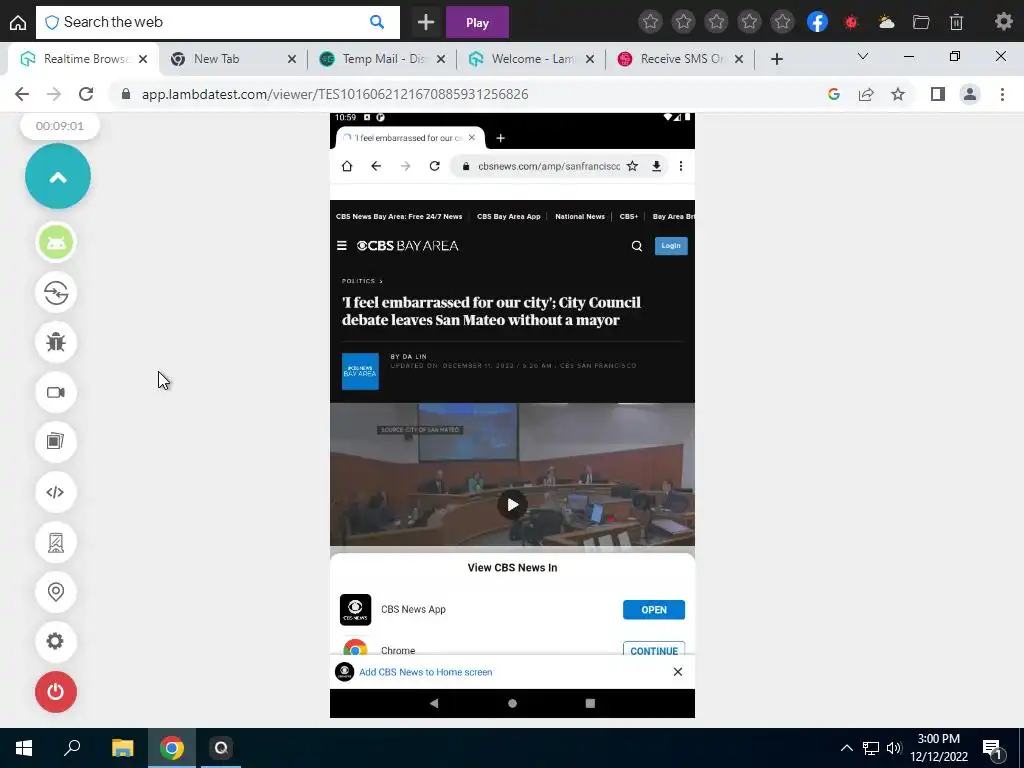The image size is (1024, 768).
Task: Open the gallery screenshots icon
Action: (56, 442)
